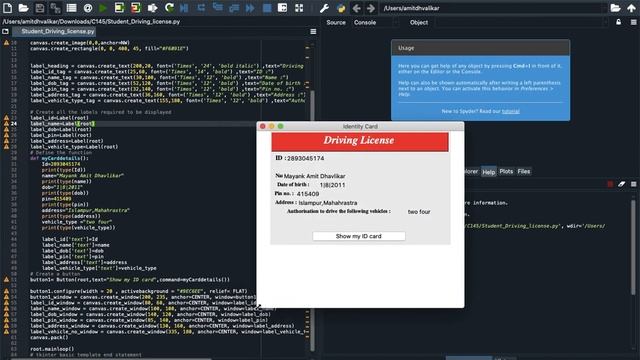Save the current file
The width and height of the screenshot is (640, 360).
(40, 8)
